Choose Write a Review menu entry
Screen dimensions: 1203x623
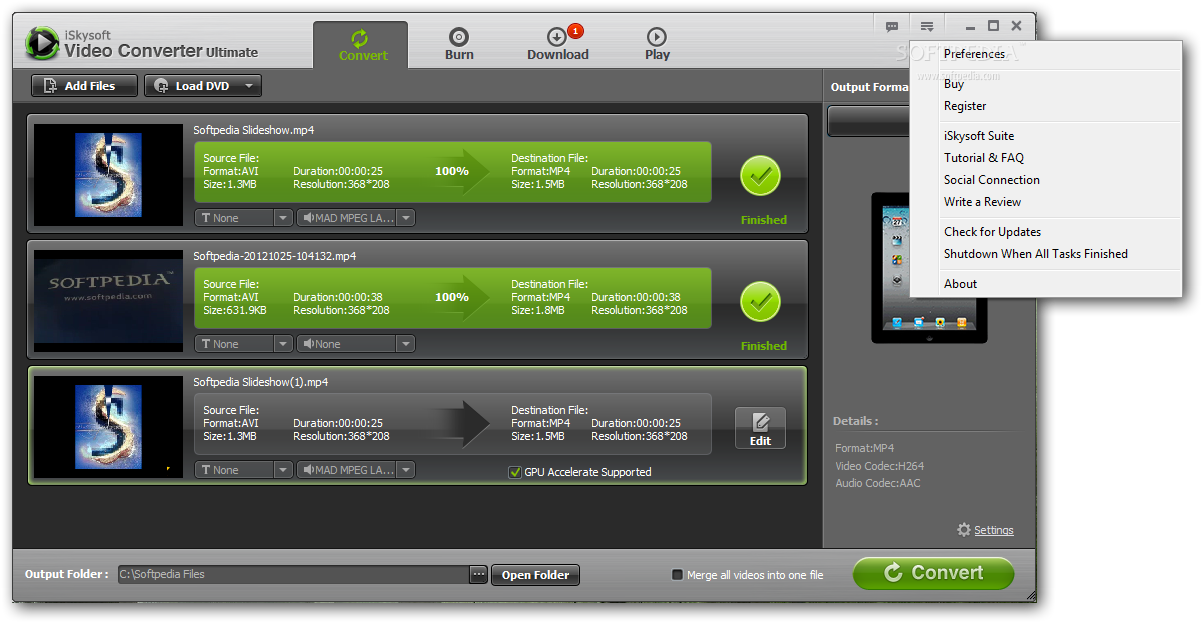(983, 202)
